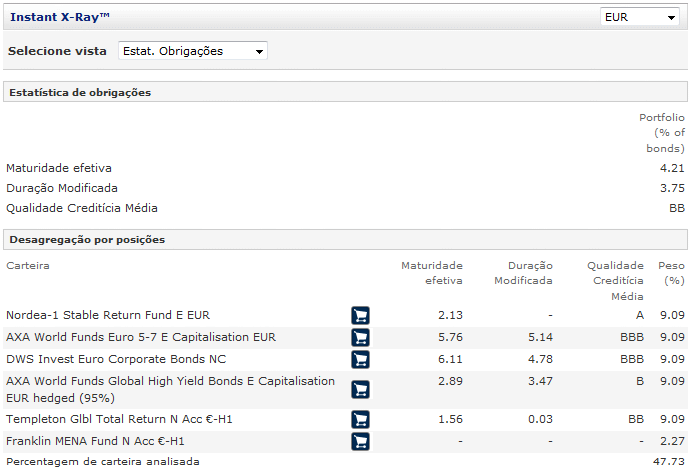Image resolution: width=693 pixels, height=471 pixels.
Task: Open Nordea-1 Stable Return Fund E EUR
Action: point(108,315)
